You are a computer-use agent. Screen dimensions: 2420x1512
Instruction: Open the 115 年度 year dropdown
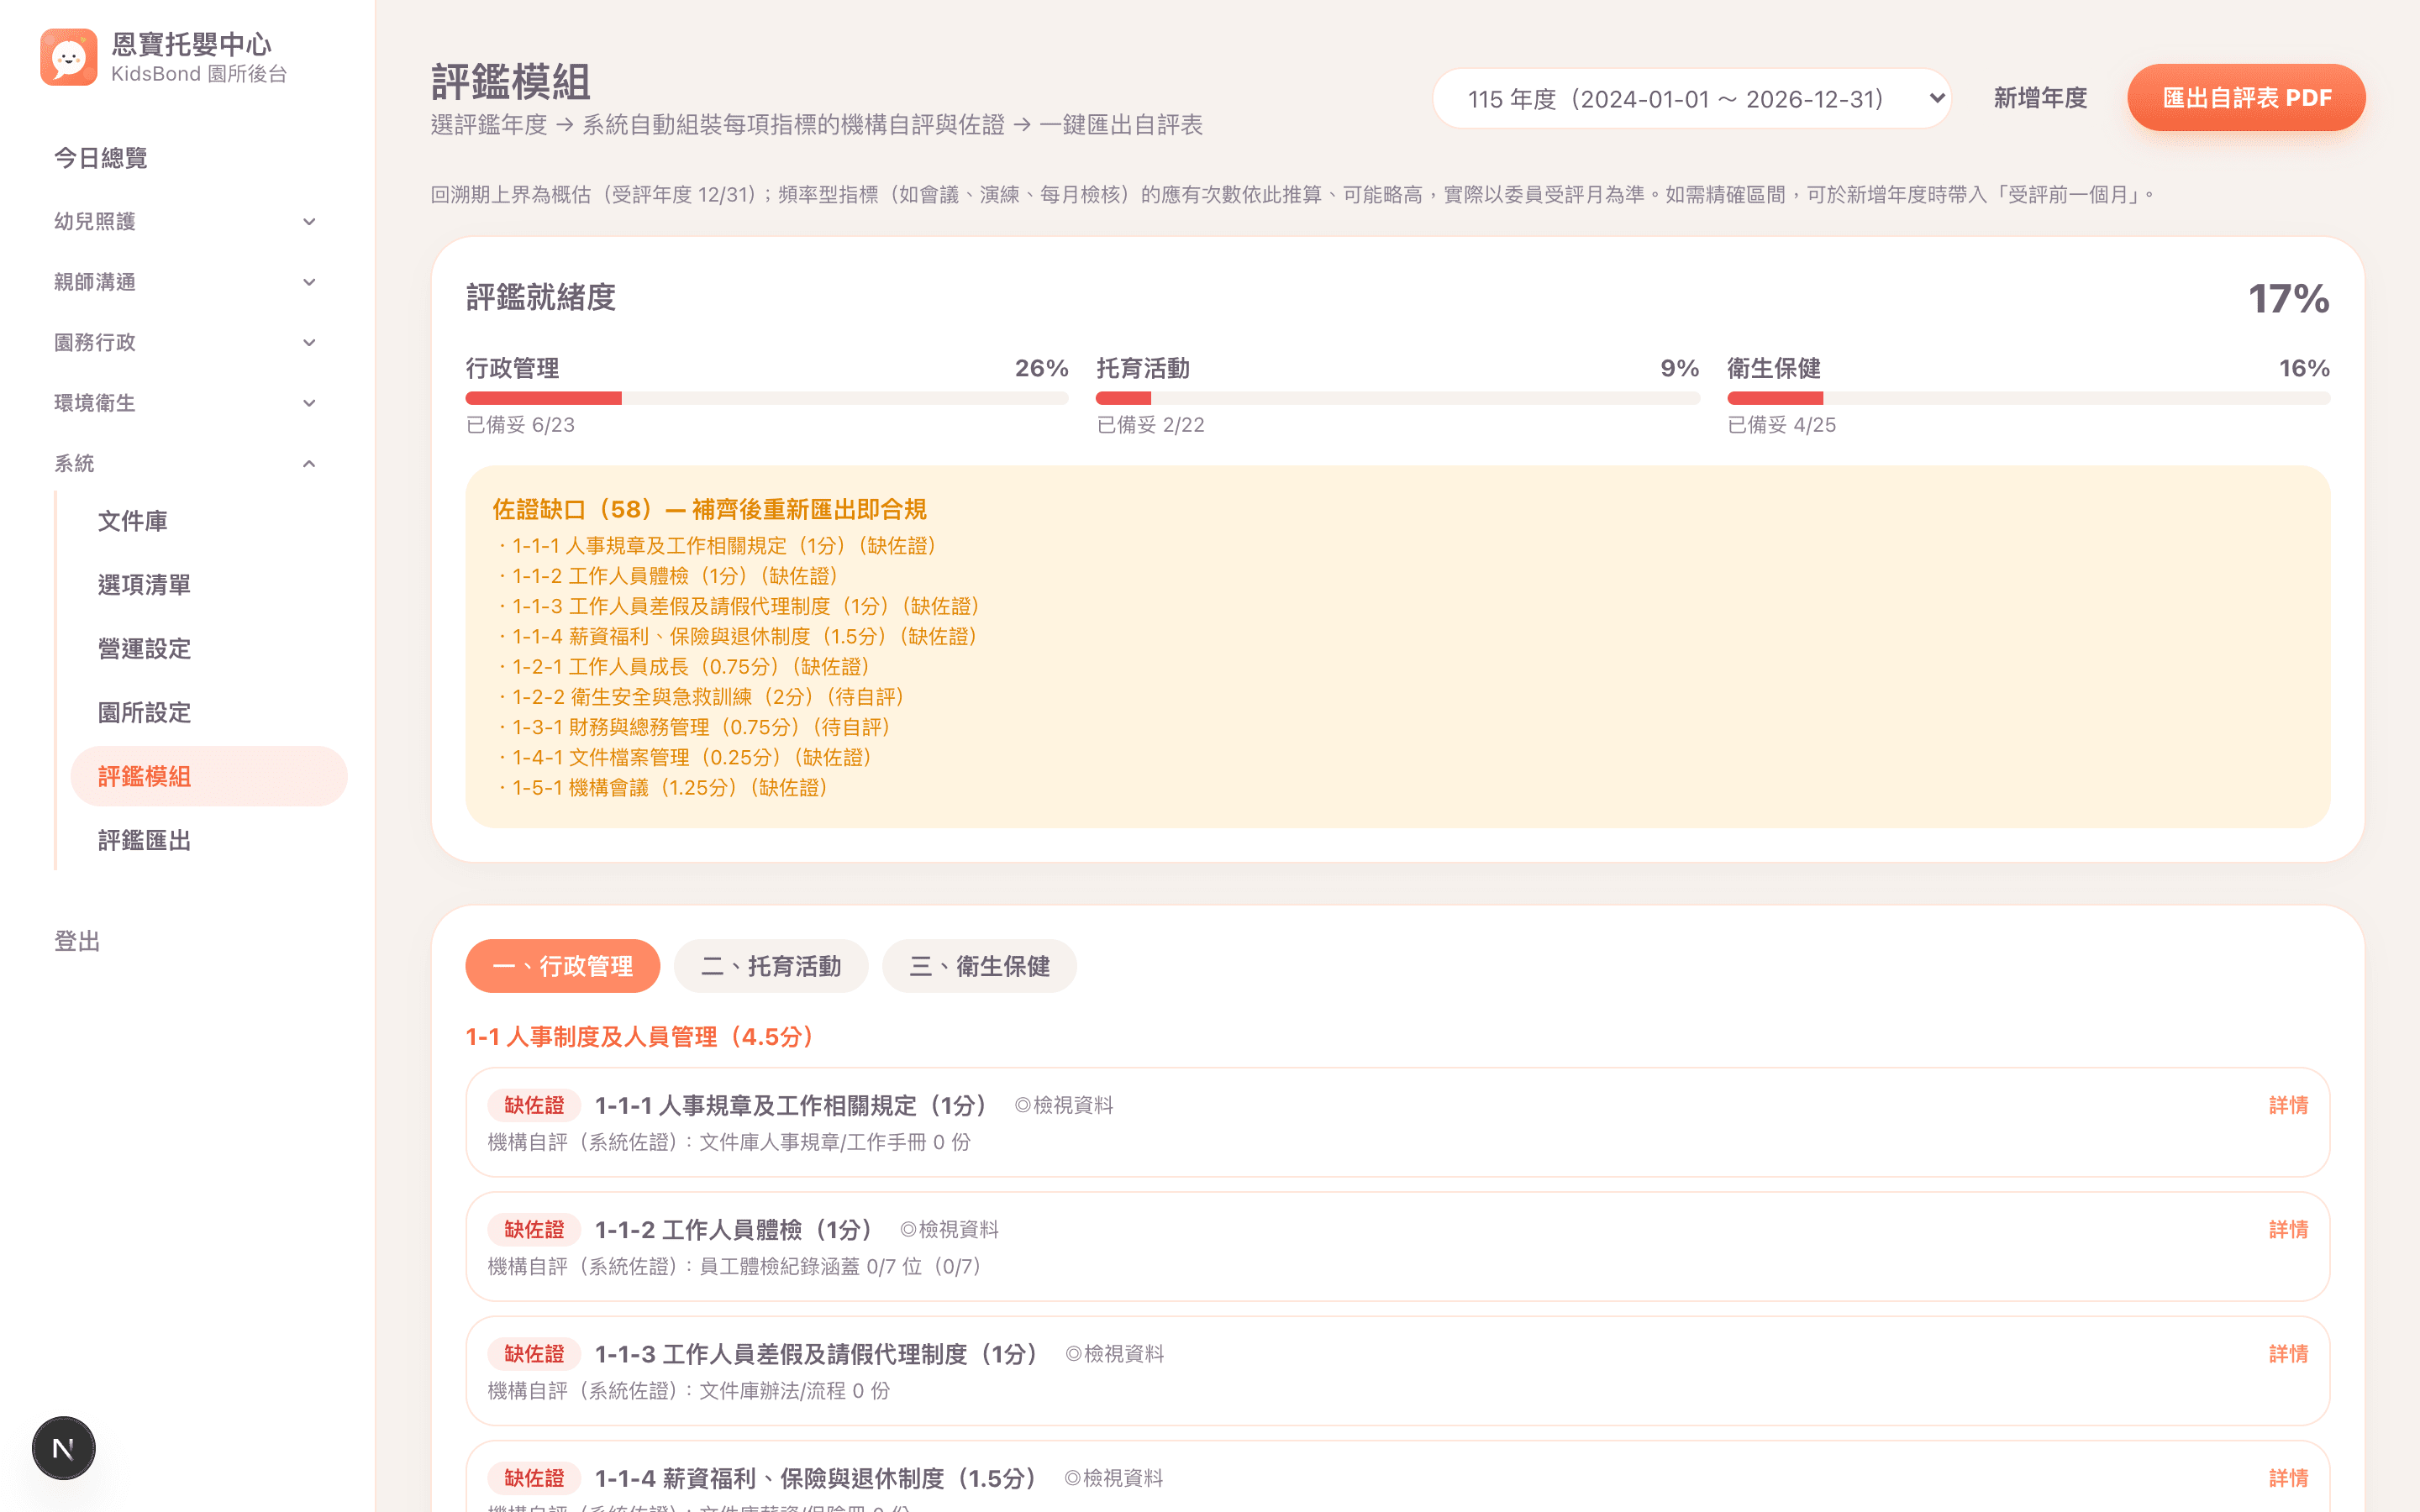(1692, 98)
